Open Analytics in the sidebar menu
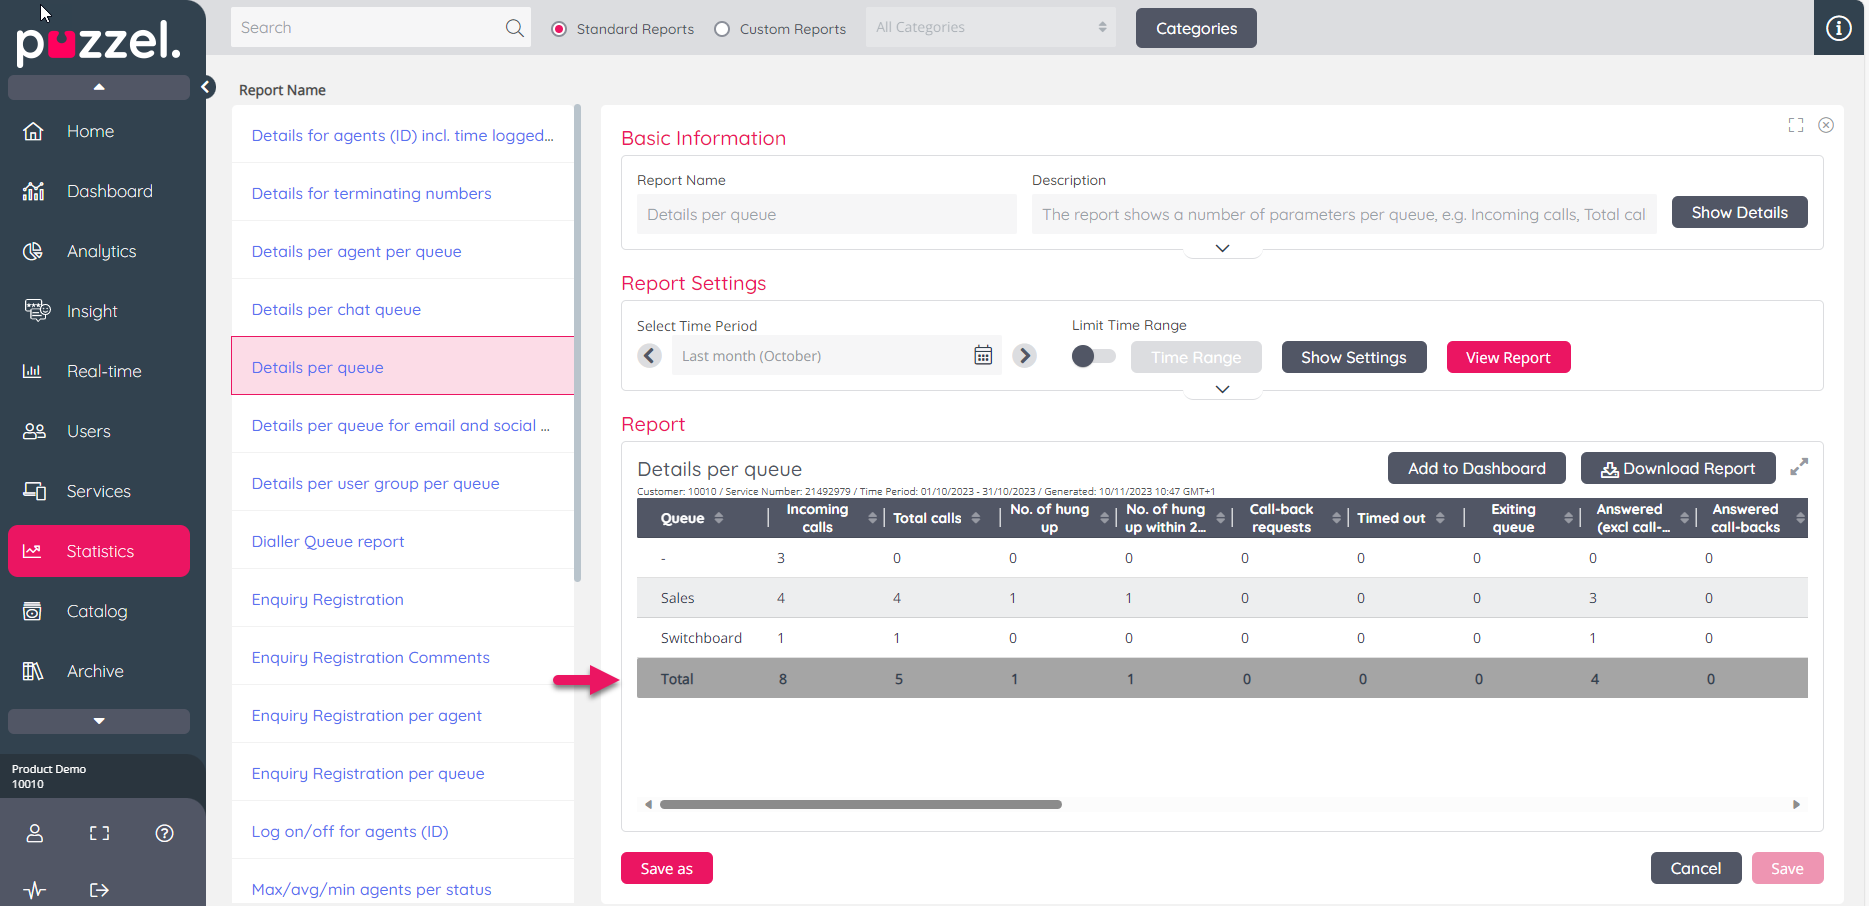Screen dimensions: 1869x906 tap(101, 251)
